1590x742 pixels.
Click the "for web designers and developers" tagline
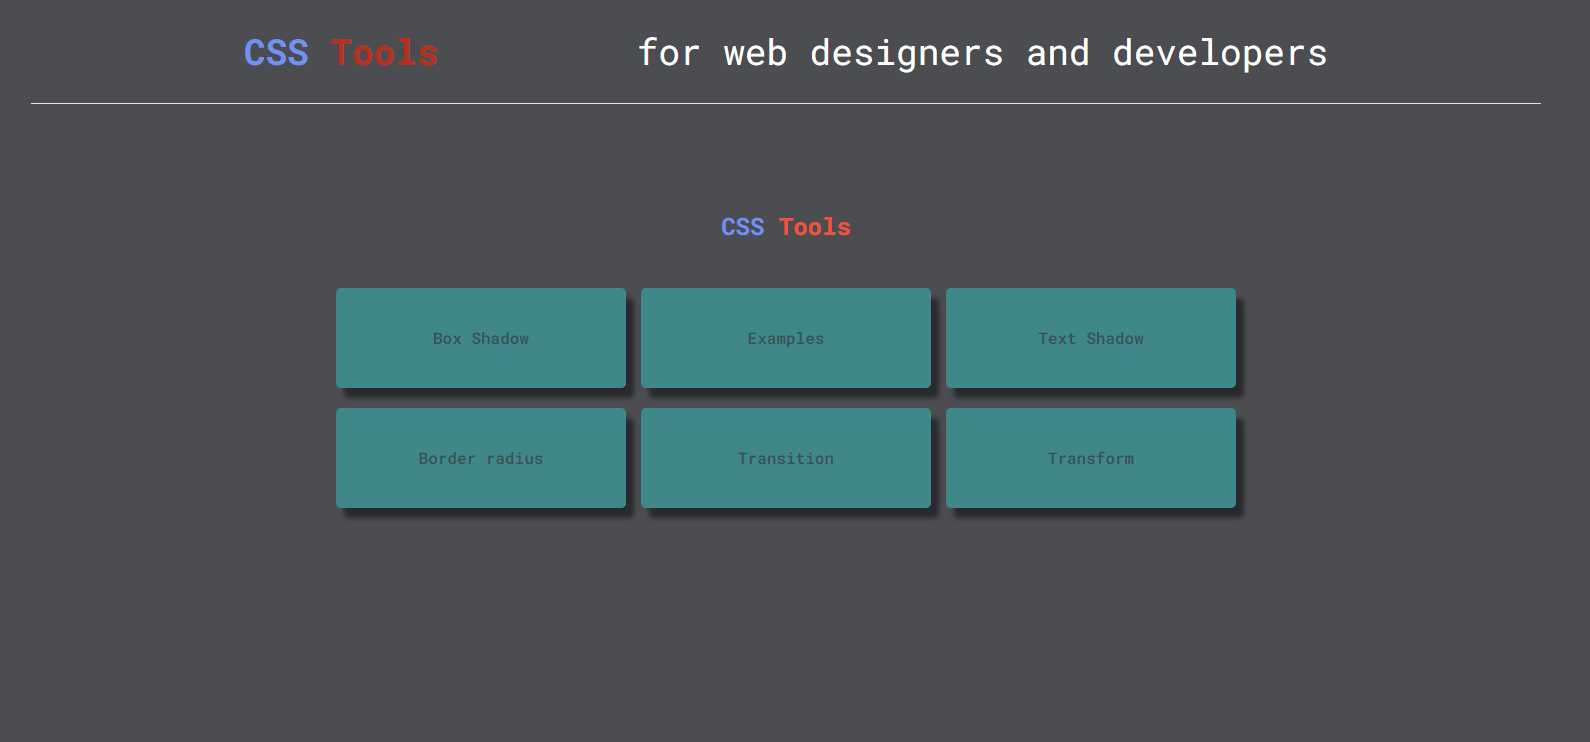click(x=982, y=53)
